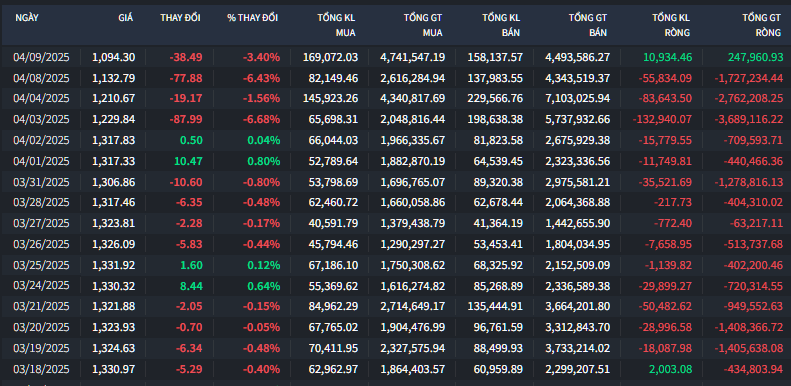Screen dimensions: 791x386
Task: Click the -6.43% change cell
Action: point(261,78)
